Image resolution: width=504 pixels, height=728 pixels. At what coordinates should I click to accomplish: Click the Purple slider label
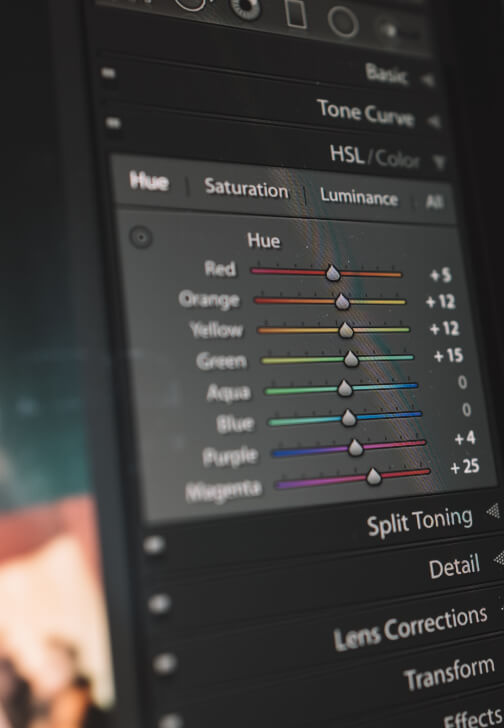230,457
